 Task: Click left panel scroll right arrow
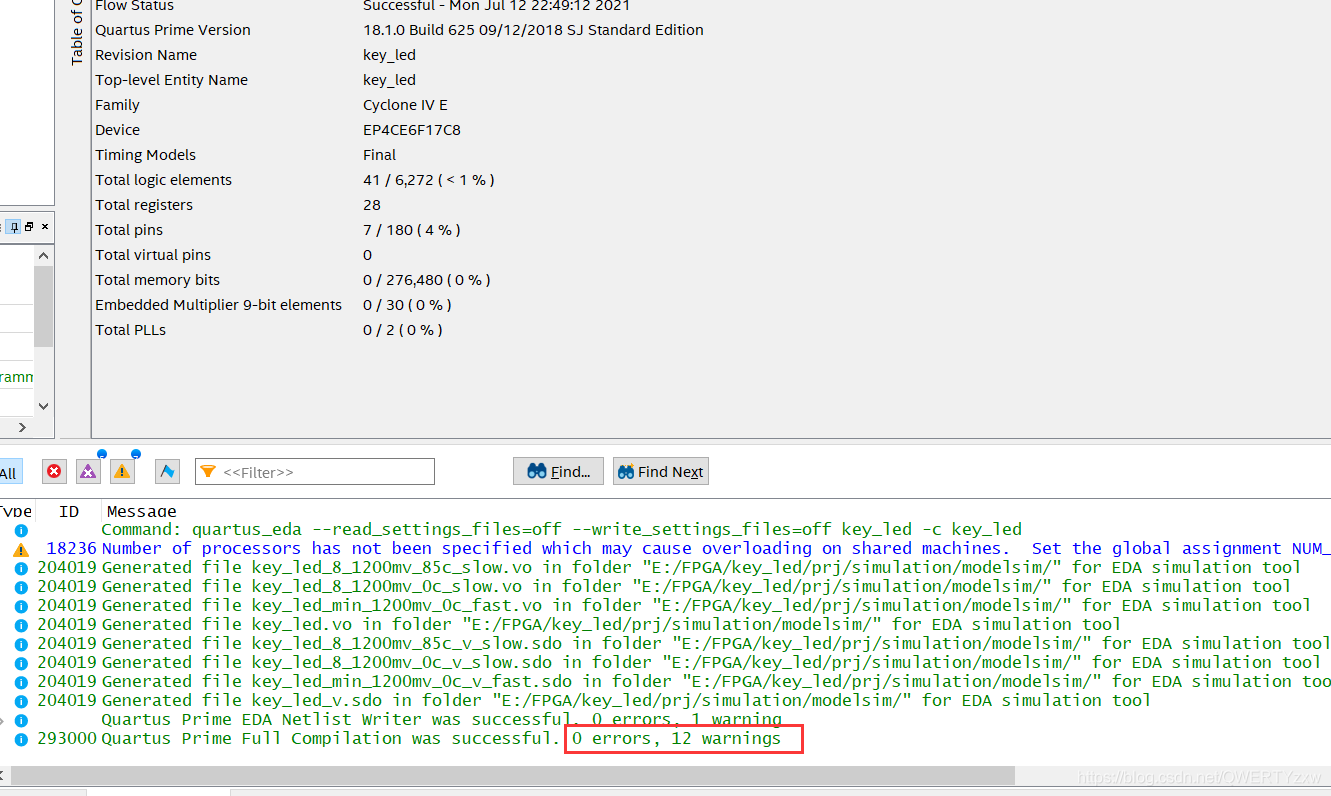point(22,427)
